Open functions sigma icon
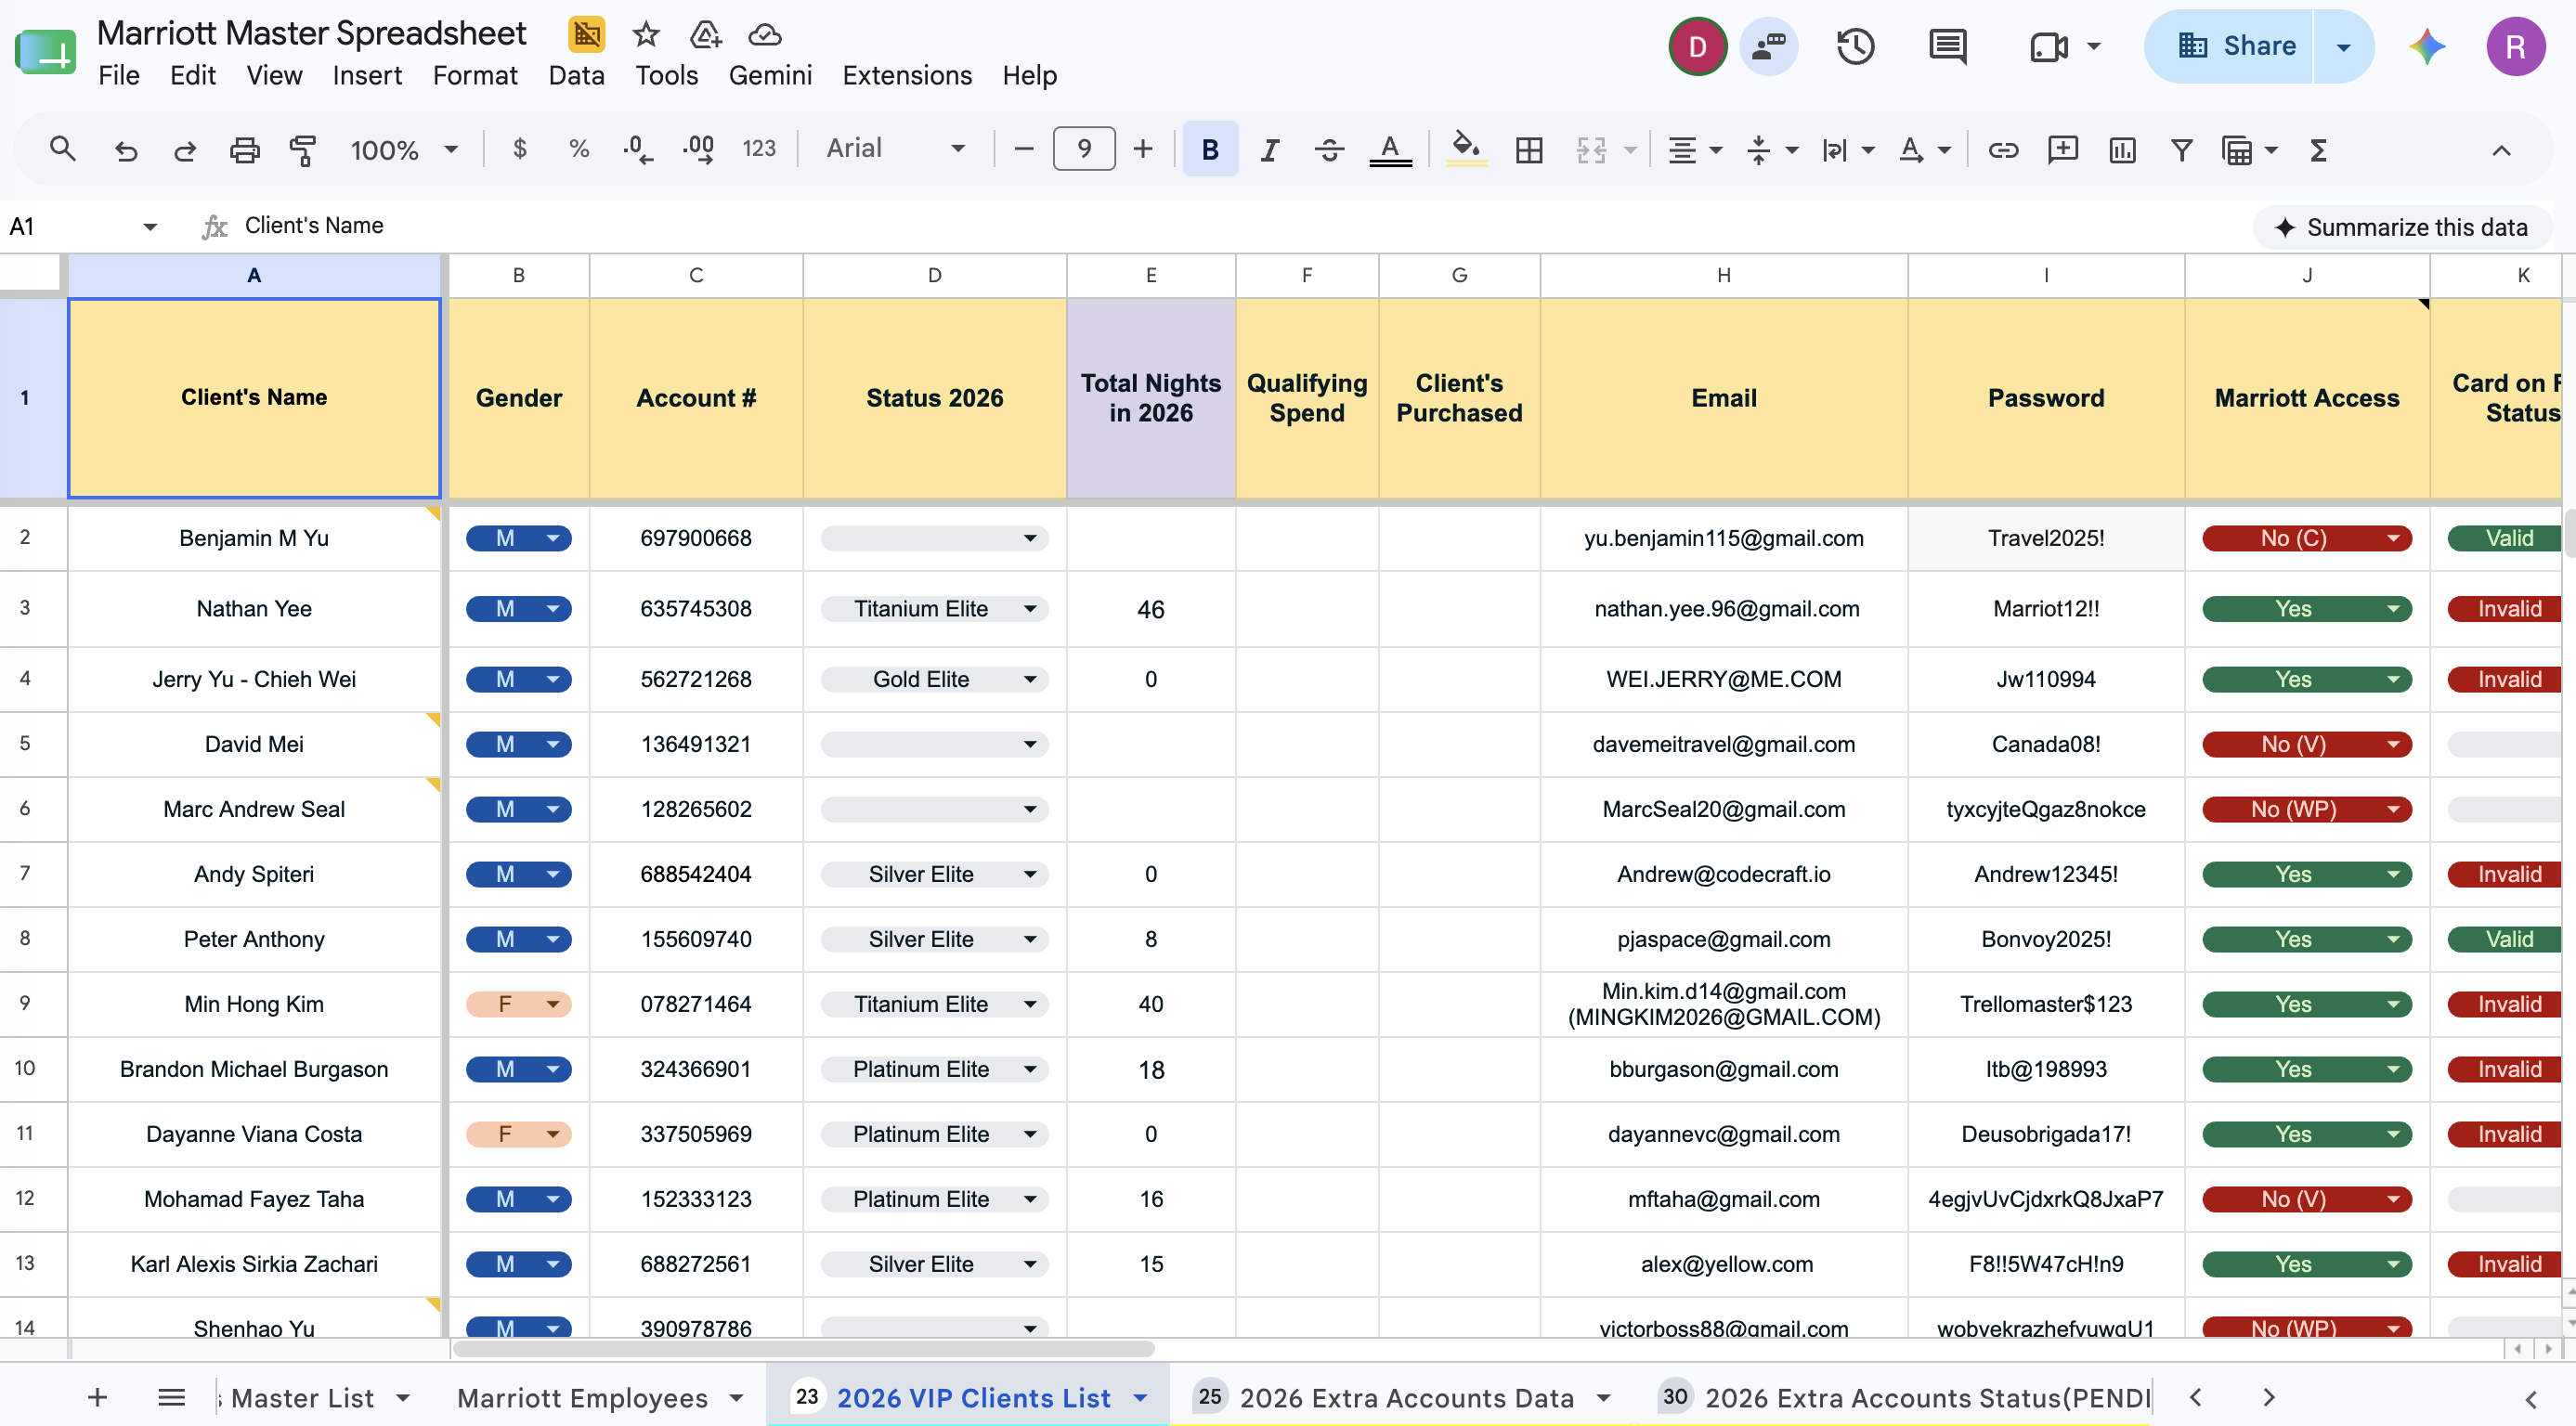The image size is (2576, 1426). [2318, 150]
